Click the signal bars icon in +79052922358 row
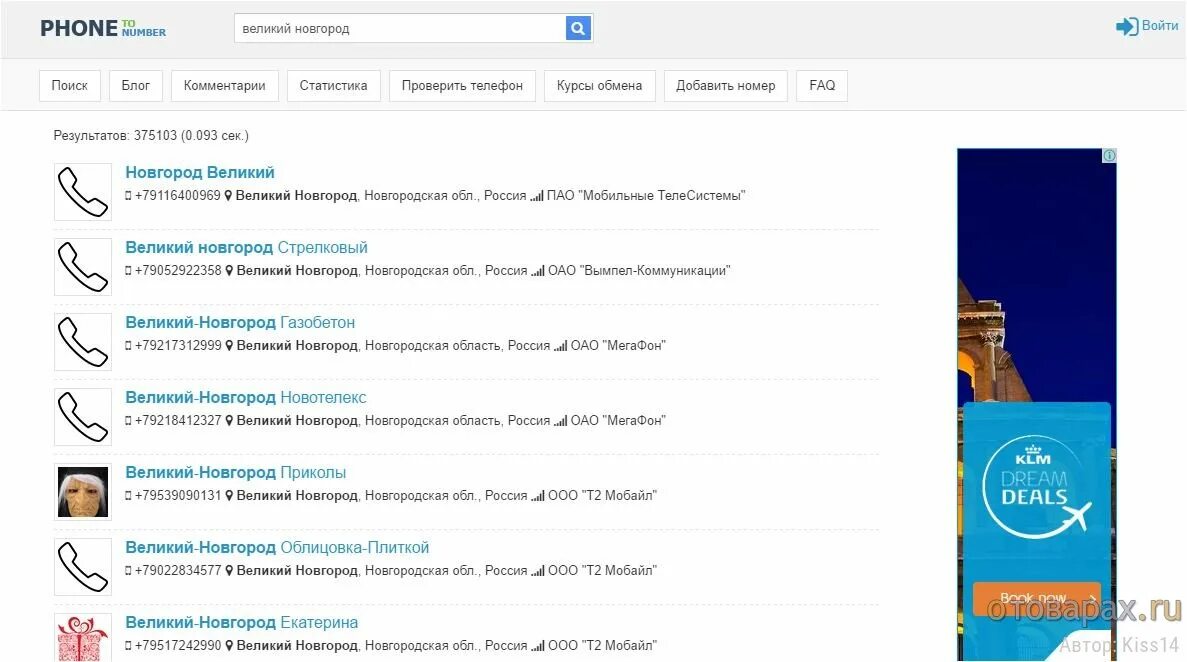The height and width of the screenshot is (662, 1187). [x=537, y=271]
